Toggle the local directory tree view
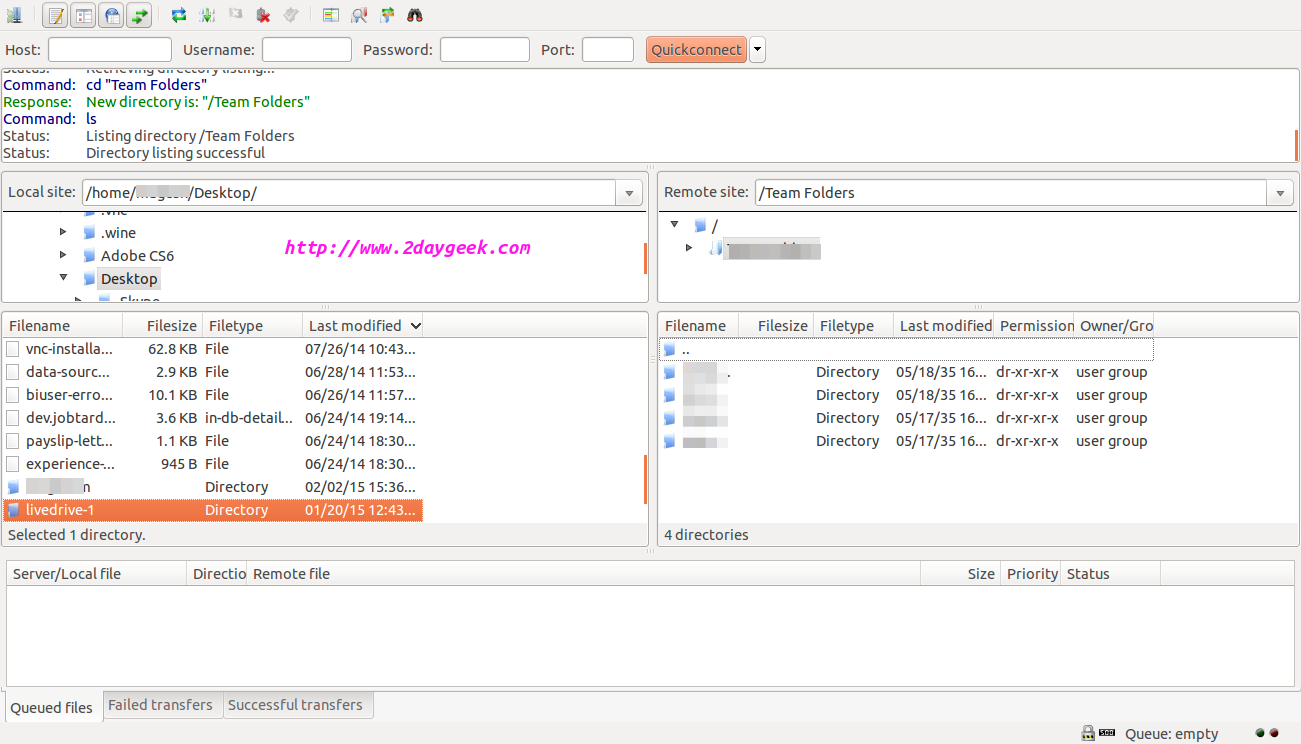 (84, 15)
